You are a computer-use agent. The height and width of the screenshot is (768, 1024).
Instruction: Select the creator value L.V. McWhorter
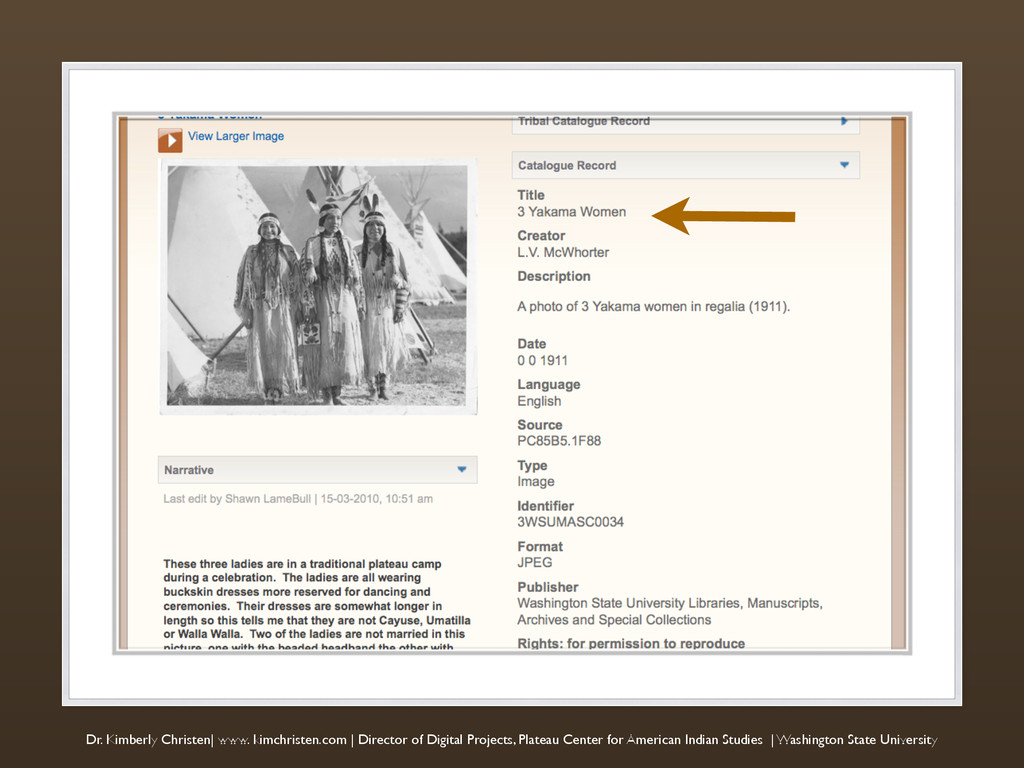pyautogui.click(x=563, y=252)
